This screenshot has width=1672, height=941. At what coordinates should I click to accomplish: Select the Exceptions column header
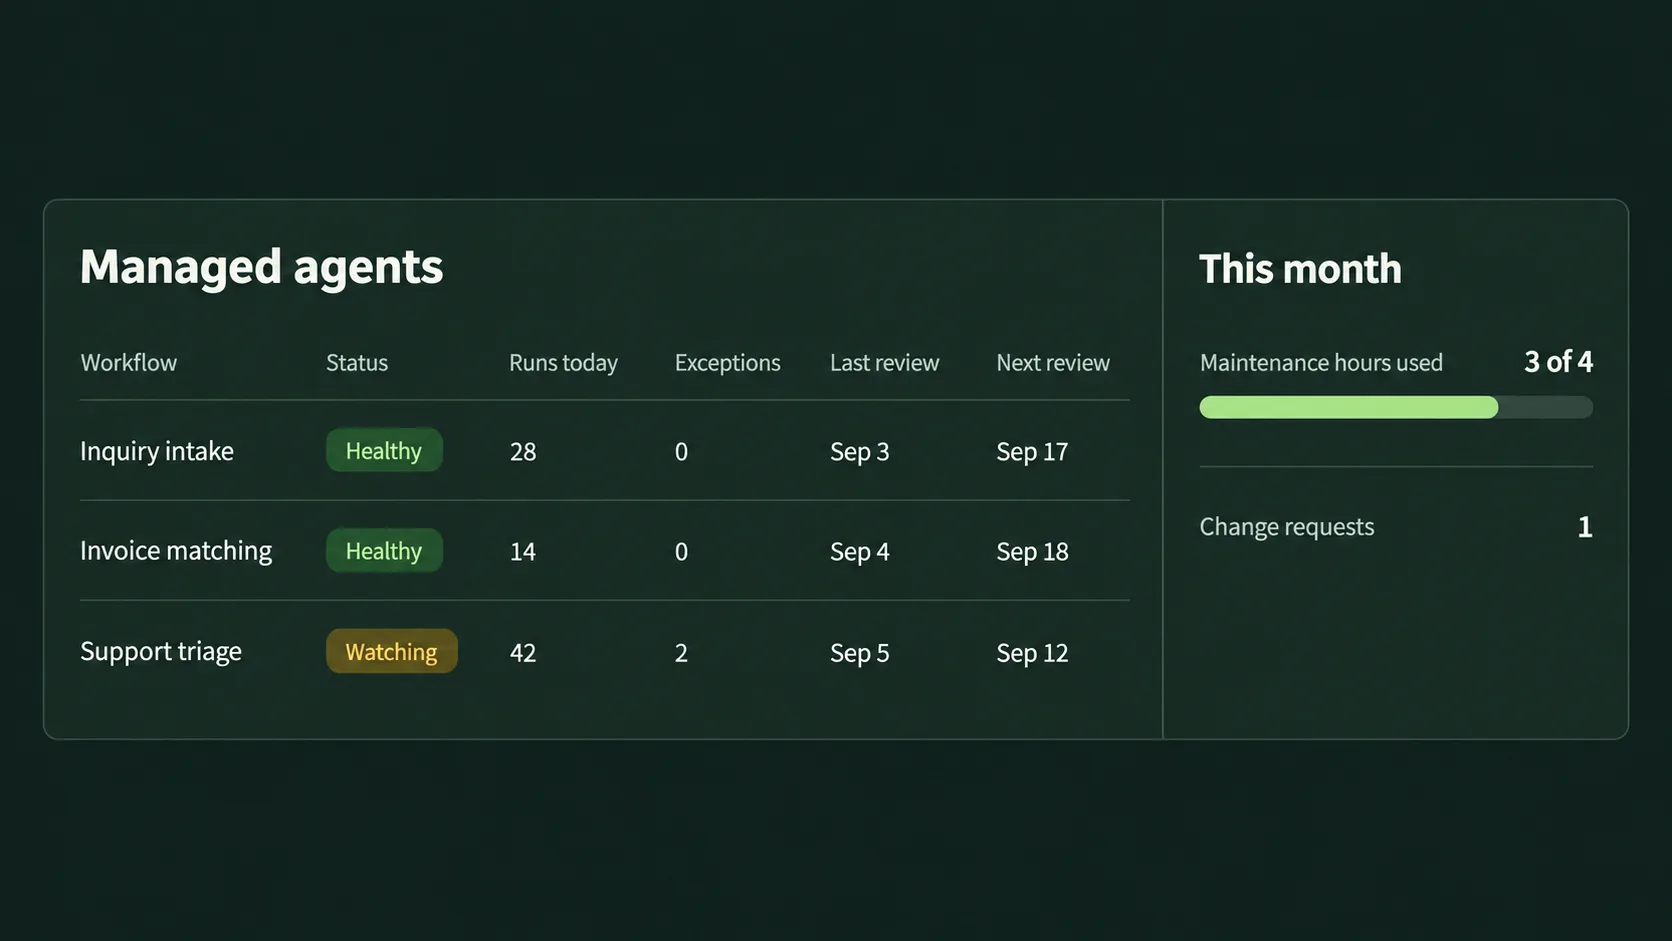[727, 363]
